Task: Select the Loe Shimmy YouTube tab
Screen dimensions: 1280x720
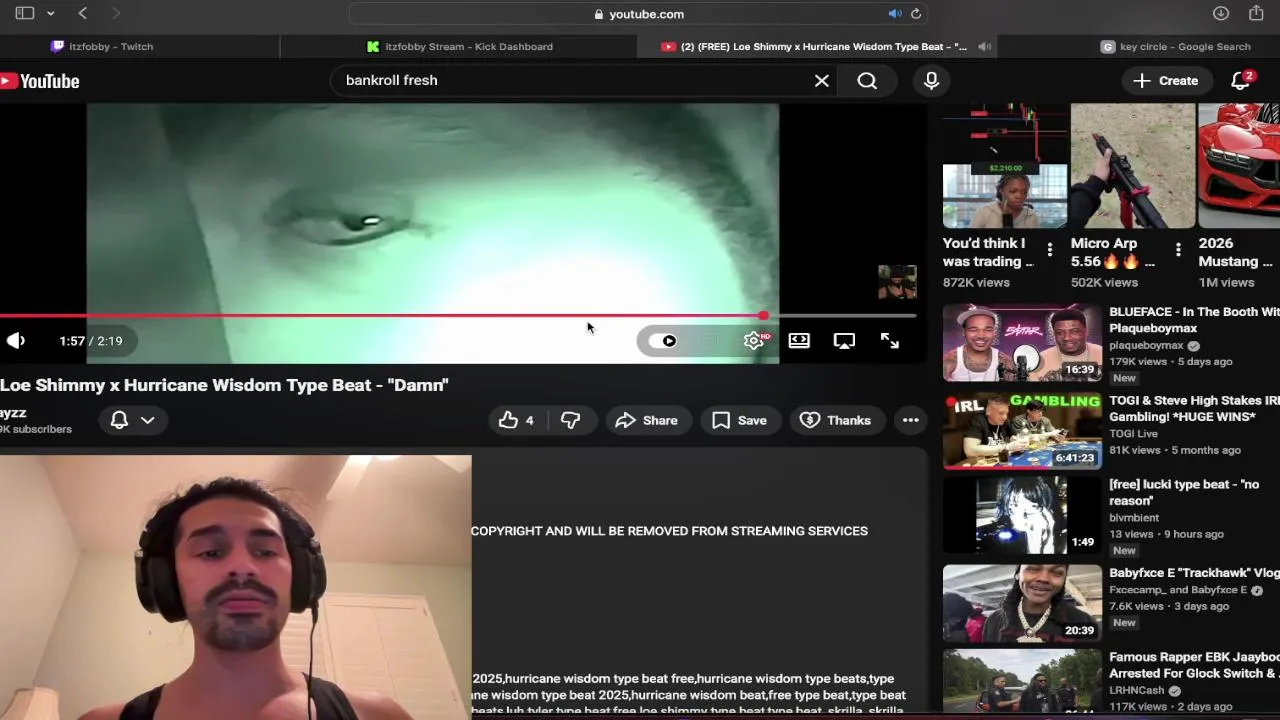Action: tap(815, 46)
